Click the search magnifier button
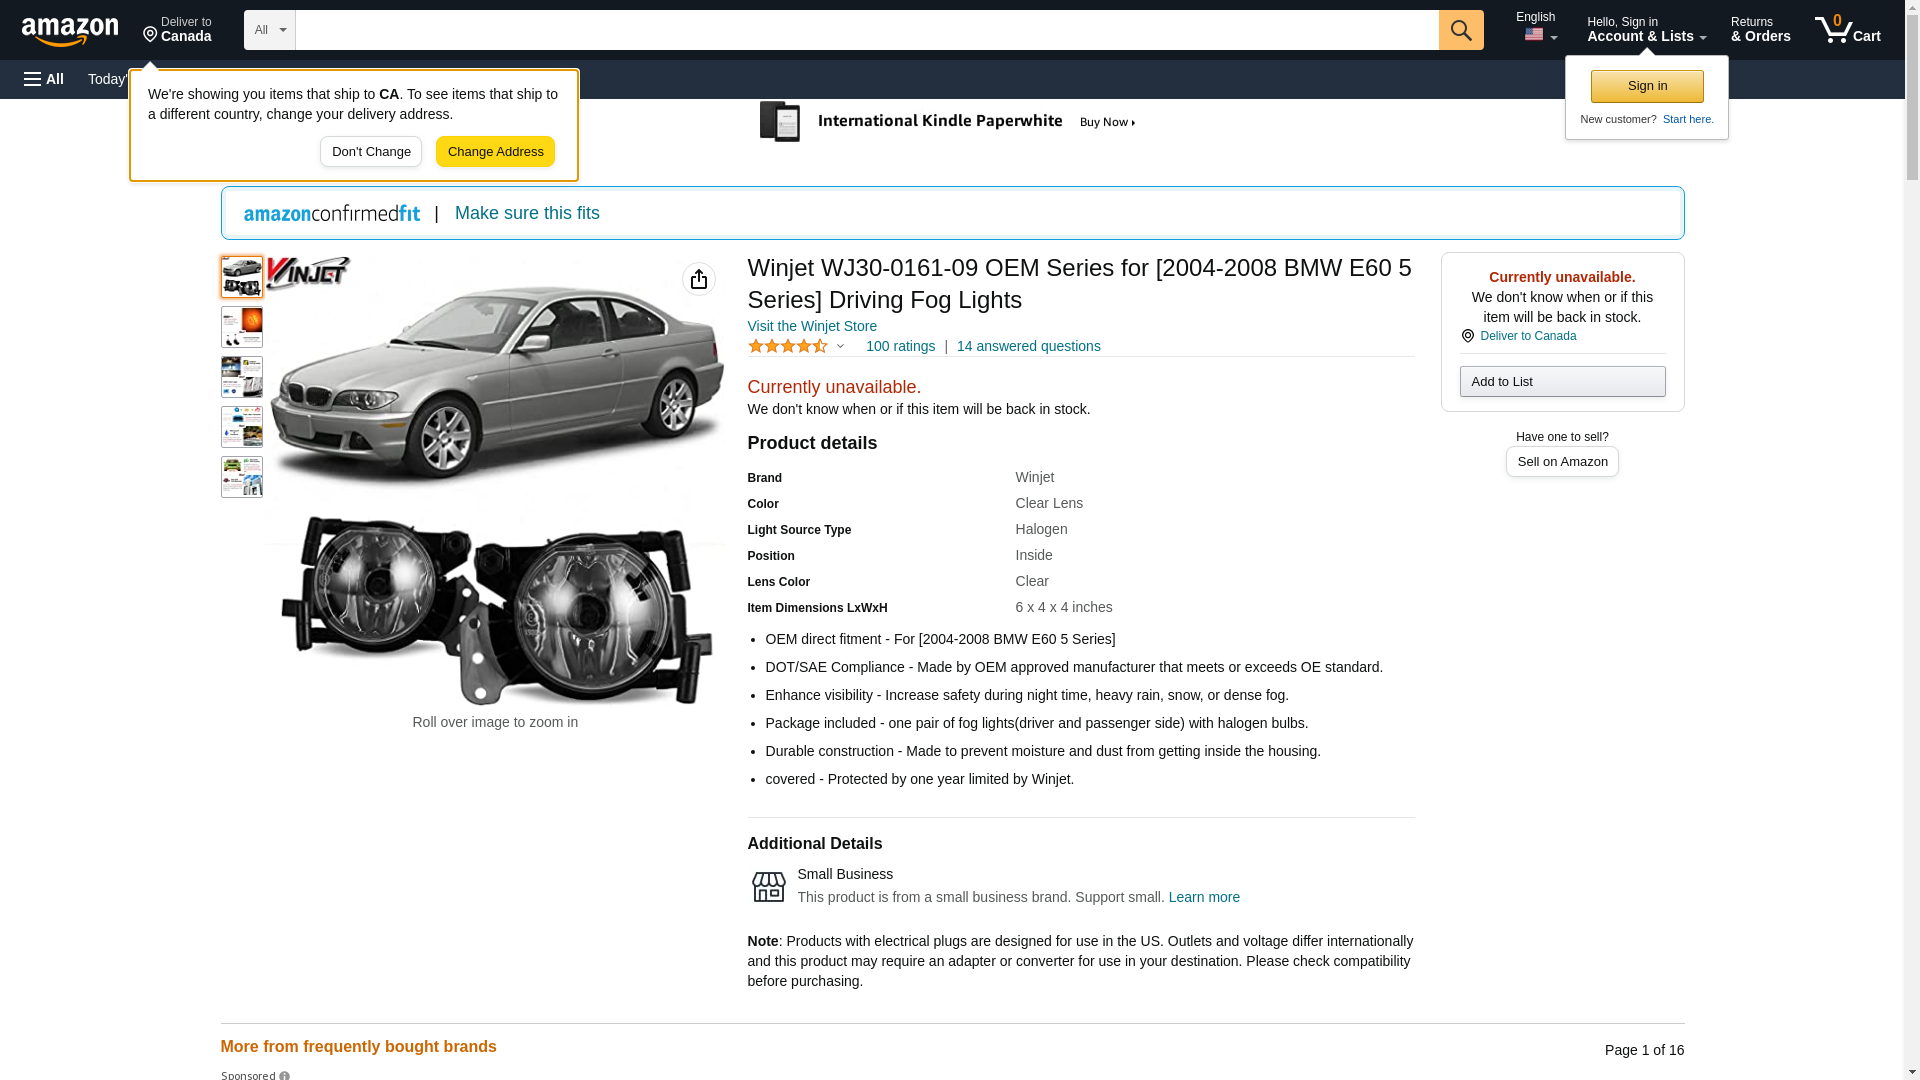Viewport: 1920px width, 1080px height. [x=1460, y=30]
